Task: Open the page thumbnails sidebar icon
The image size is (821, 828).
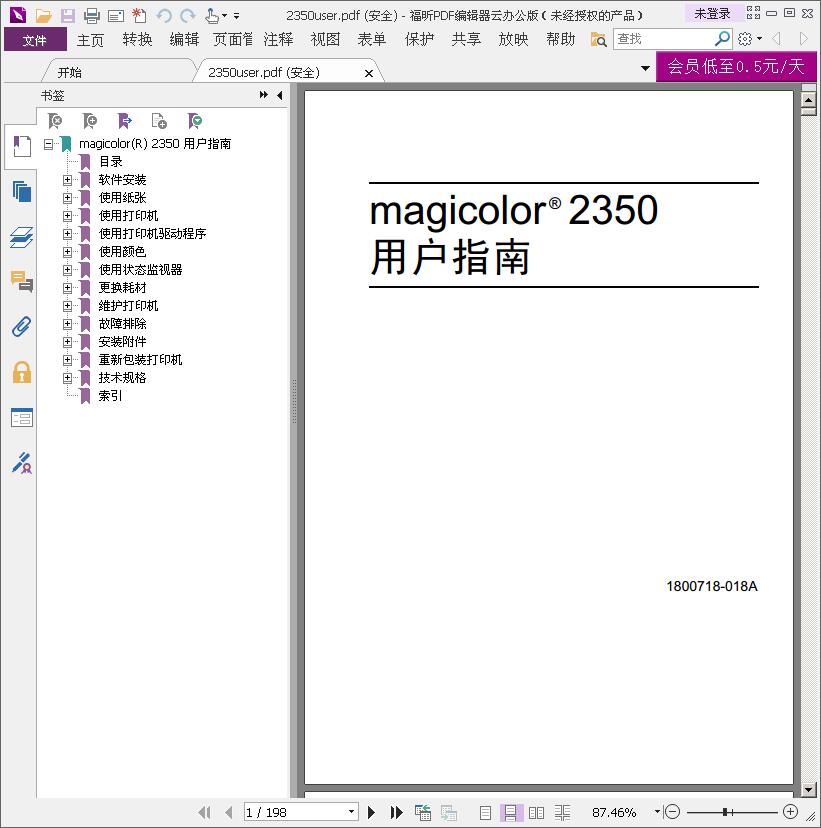Action: 22,191
